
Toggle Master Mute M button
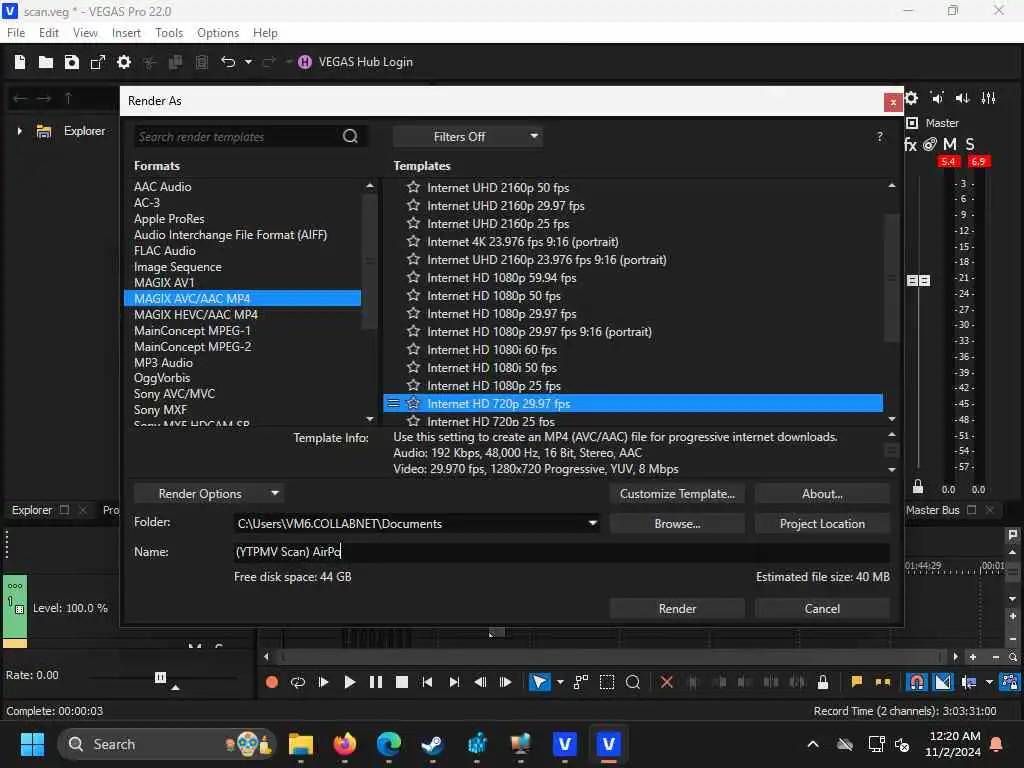pyautogui.click(x=950, y=144)
